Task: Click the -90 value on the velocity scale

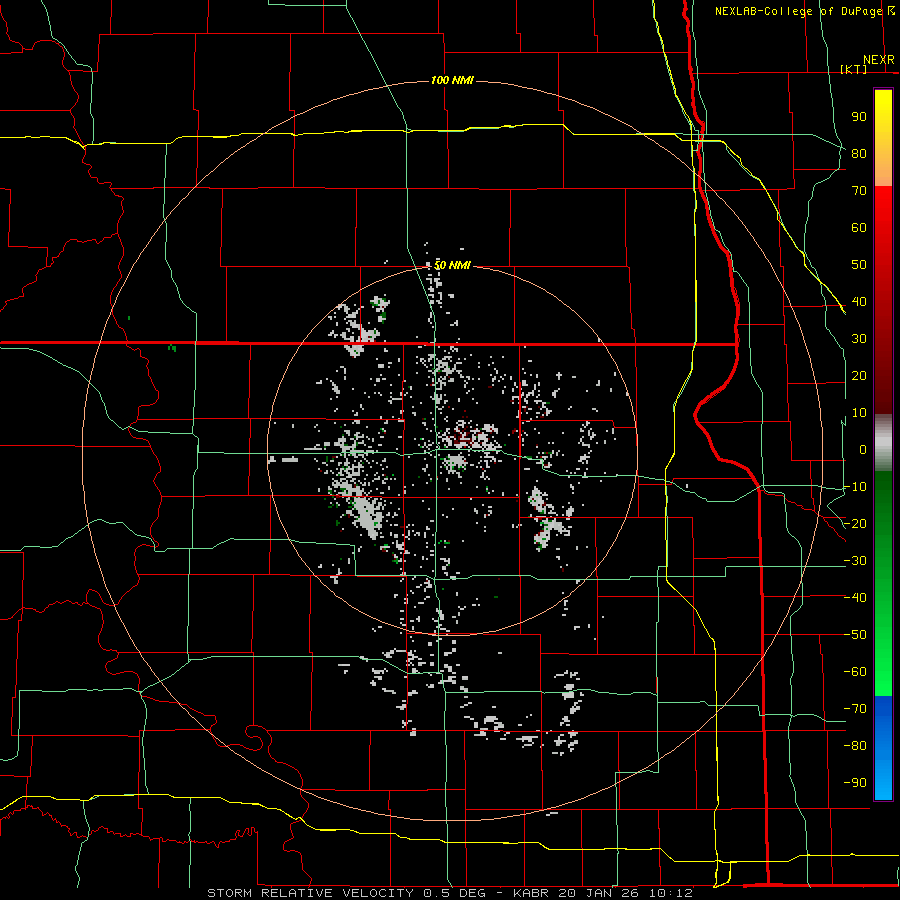Action: pos(855,783)
